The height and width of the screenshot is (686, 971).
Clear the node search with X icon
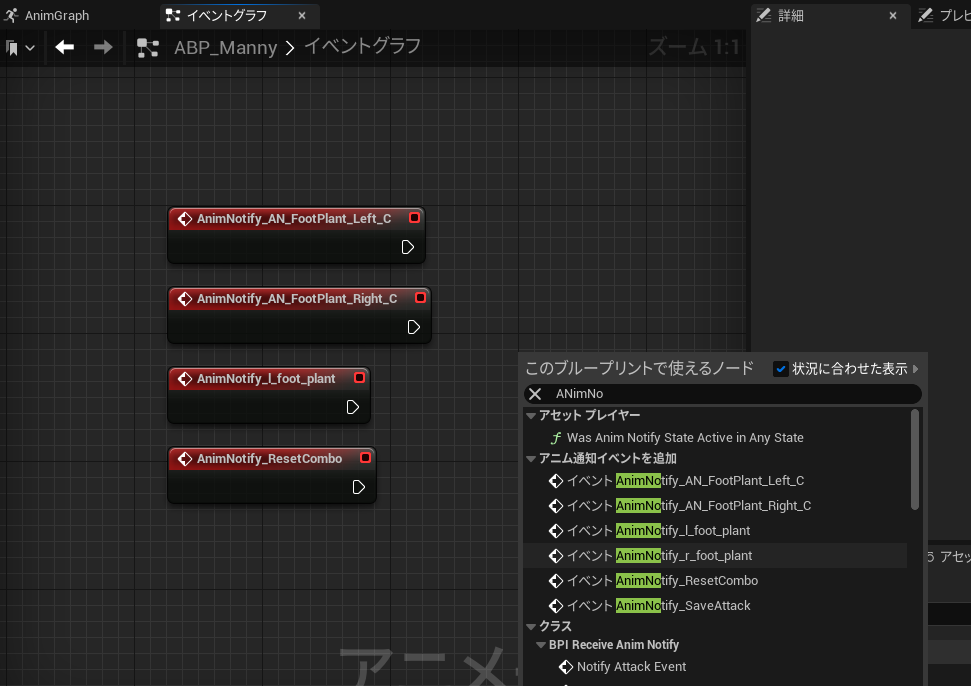[536, 394]
